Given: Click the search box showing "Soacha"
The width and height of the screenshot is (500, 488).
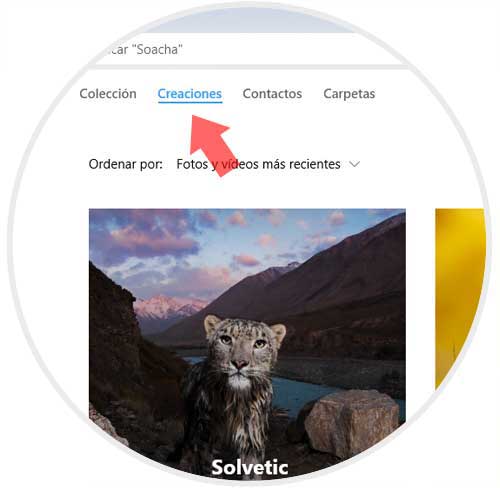Looking at the screenshot, I should pyautogui.click(x=247, y=49).
